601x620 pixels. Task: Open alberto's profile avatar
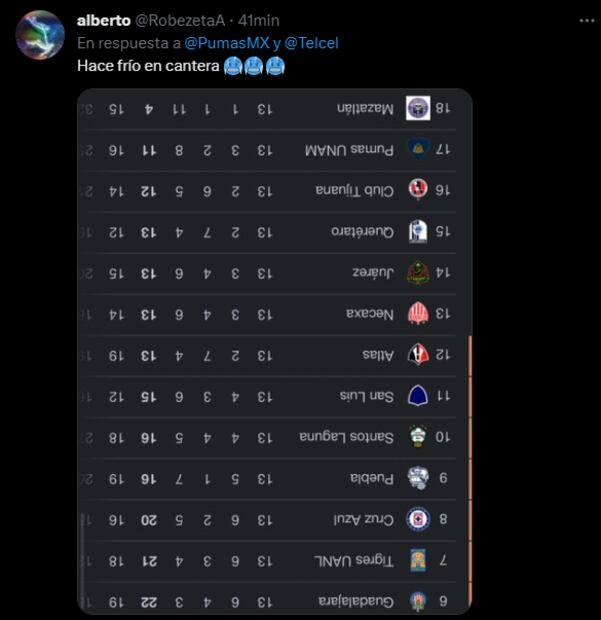coord(40,36)
